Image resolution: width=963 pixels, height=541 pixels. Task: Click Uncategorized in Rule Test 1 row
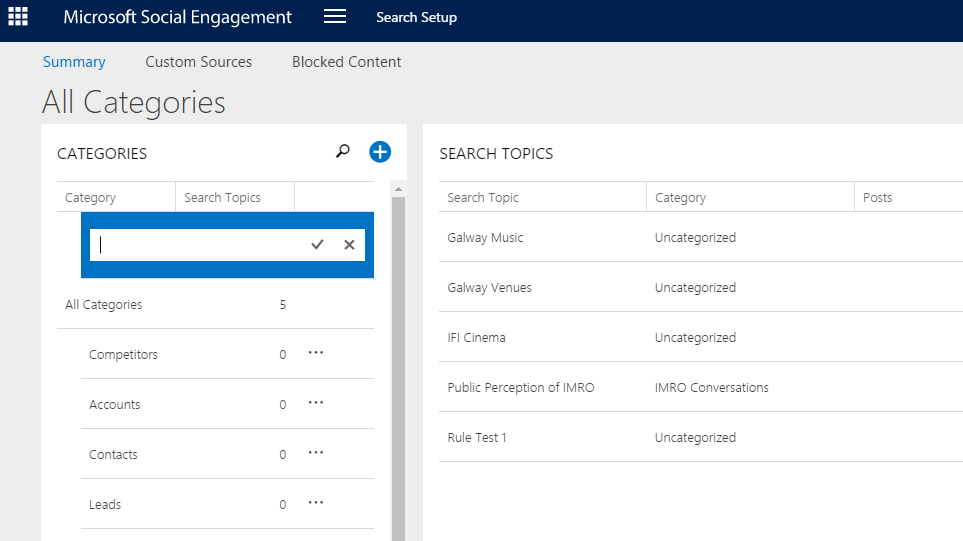(x=695, y=438)
